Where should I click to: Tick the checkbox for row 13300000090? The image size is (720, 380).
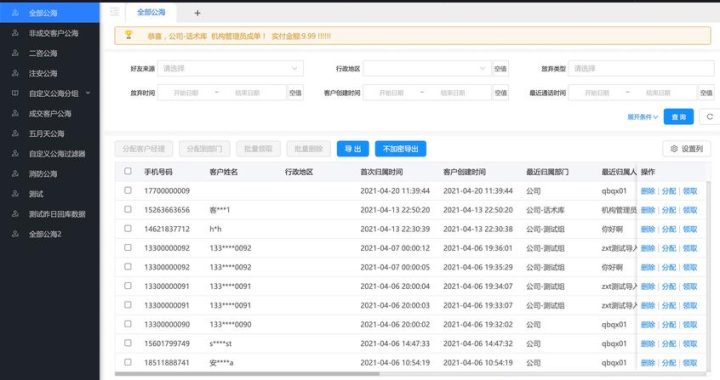[128, 324]
